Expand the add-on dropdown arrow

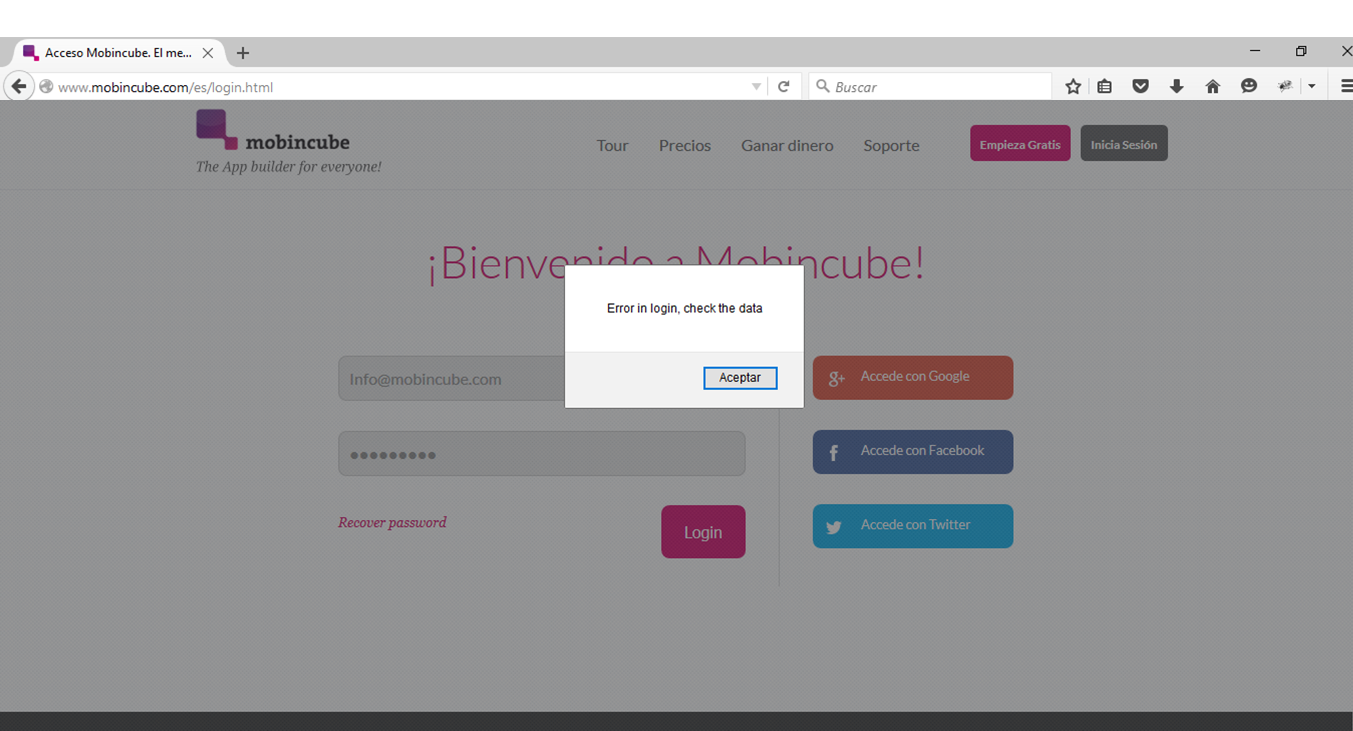tap(1312, 87)
